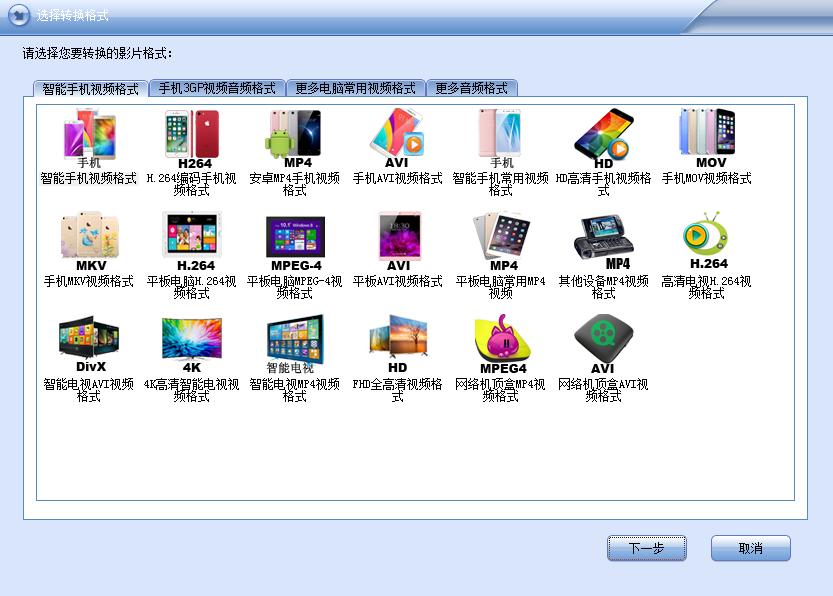
Task: Open the 手机3GP视频音频格式 tab
Action: point(217,88)
